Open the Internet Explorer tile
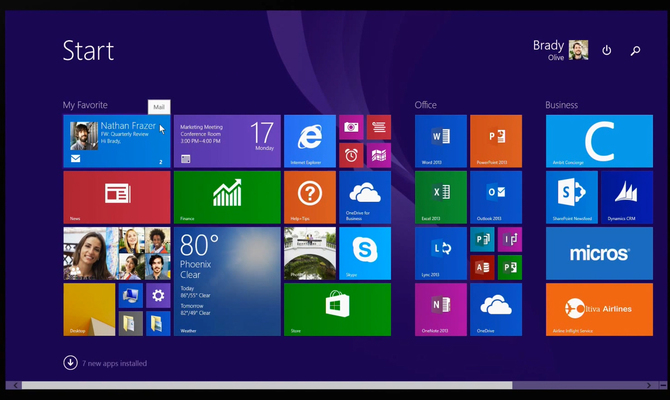The width and height of the screenshot is (670, 400). [310, 140]
